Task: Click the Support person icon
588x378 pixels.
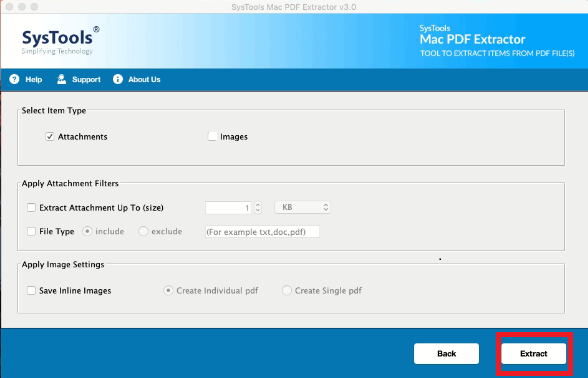Action: [61, 79]
